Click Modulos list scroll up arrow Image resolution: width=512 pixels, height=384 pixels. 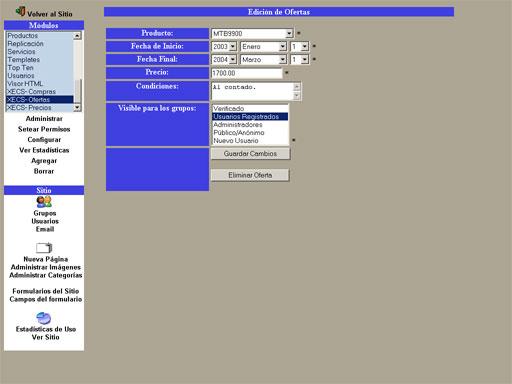pos(77,36)
